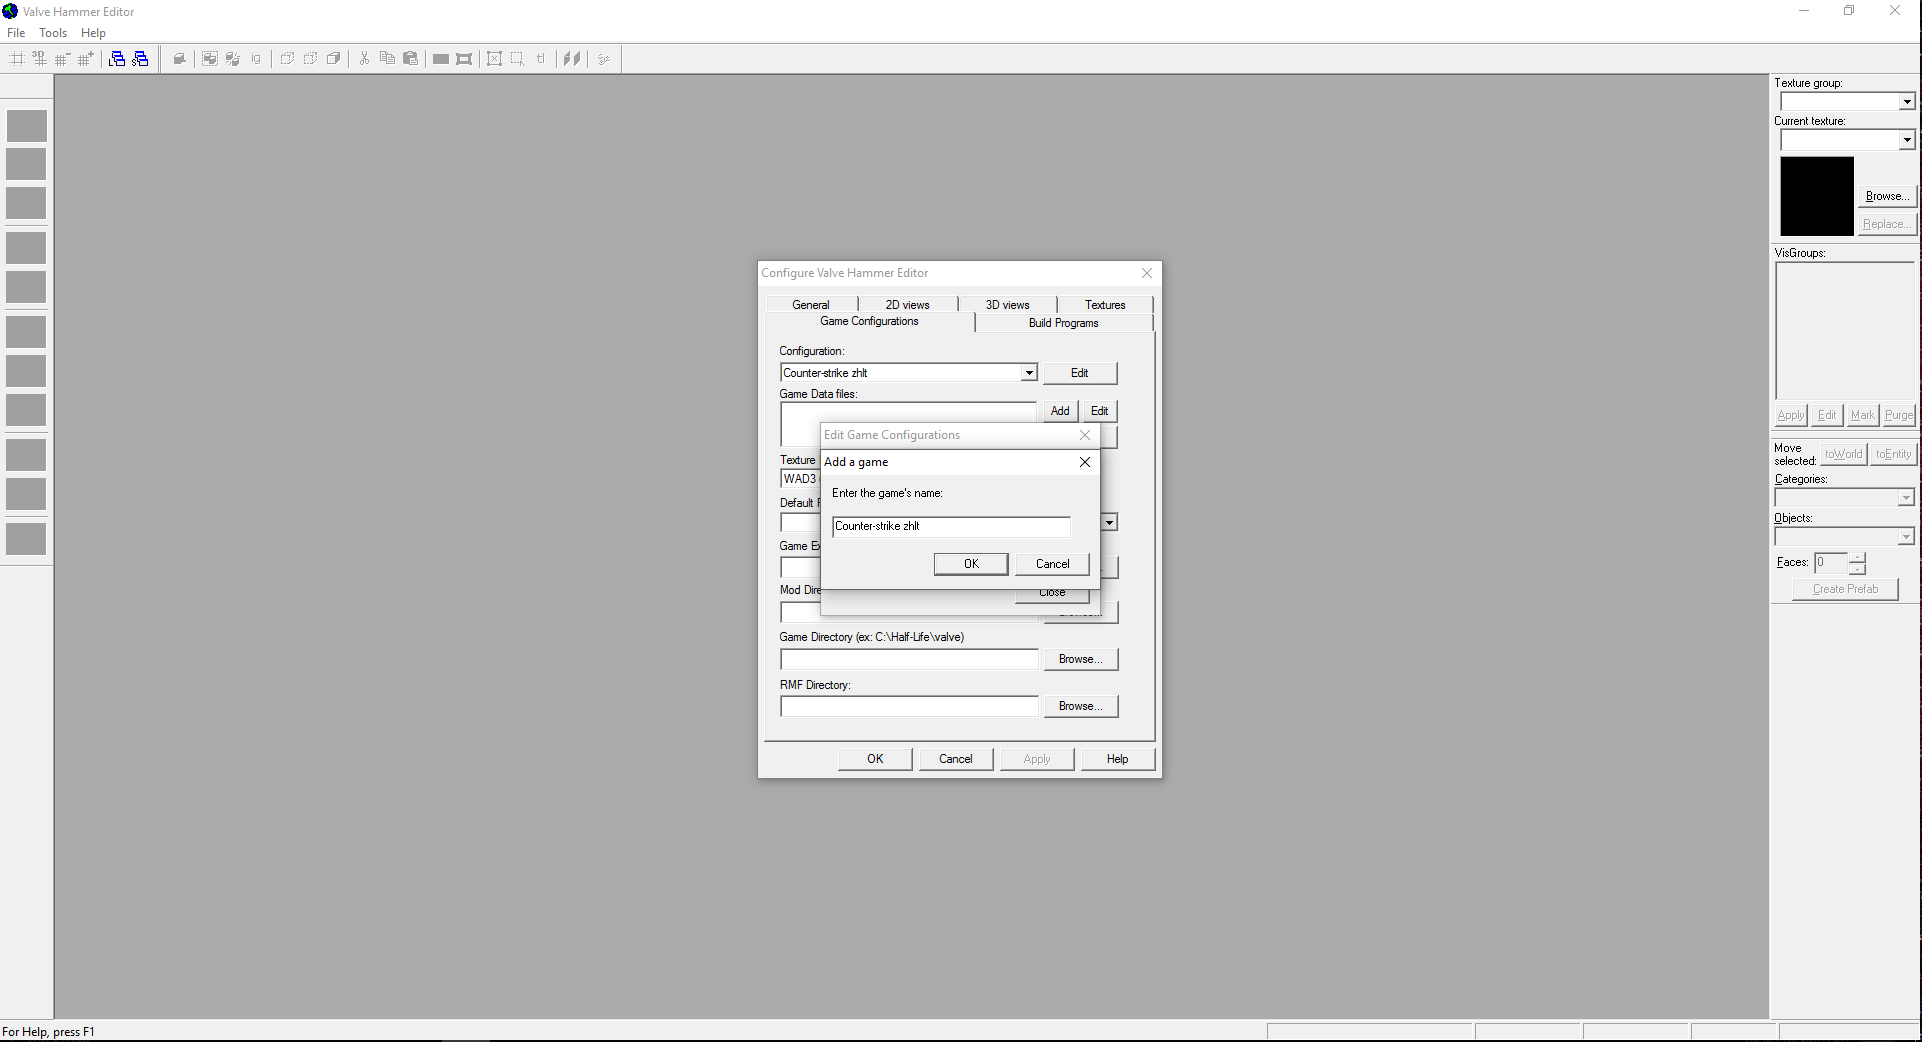Open the Help menu
Image resolution: width=1922 pixels, height=1042 pixels.
pyautogui.click(x=93, y=33)
